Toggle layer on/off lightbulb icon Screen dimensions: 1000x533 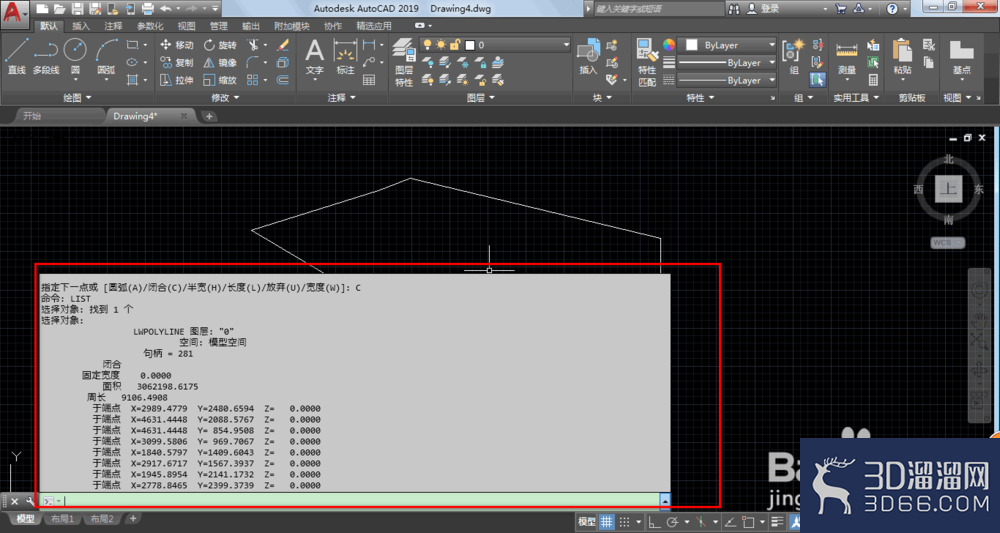point(427,45)
